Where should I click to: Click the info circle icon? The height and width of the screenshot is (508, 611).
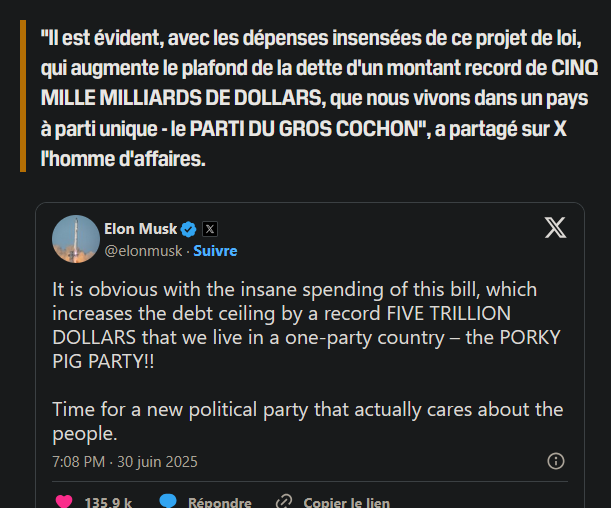click(556, 461)
